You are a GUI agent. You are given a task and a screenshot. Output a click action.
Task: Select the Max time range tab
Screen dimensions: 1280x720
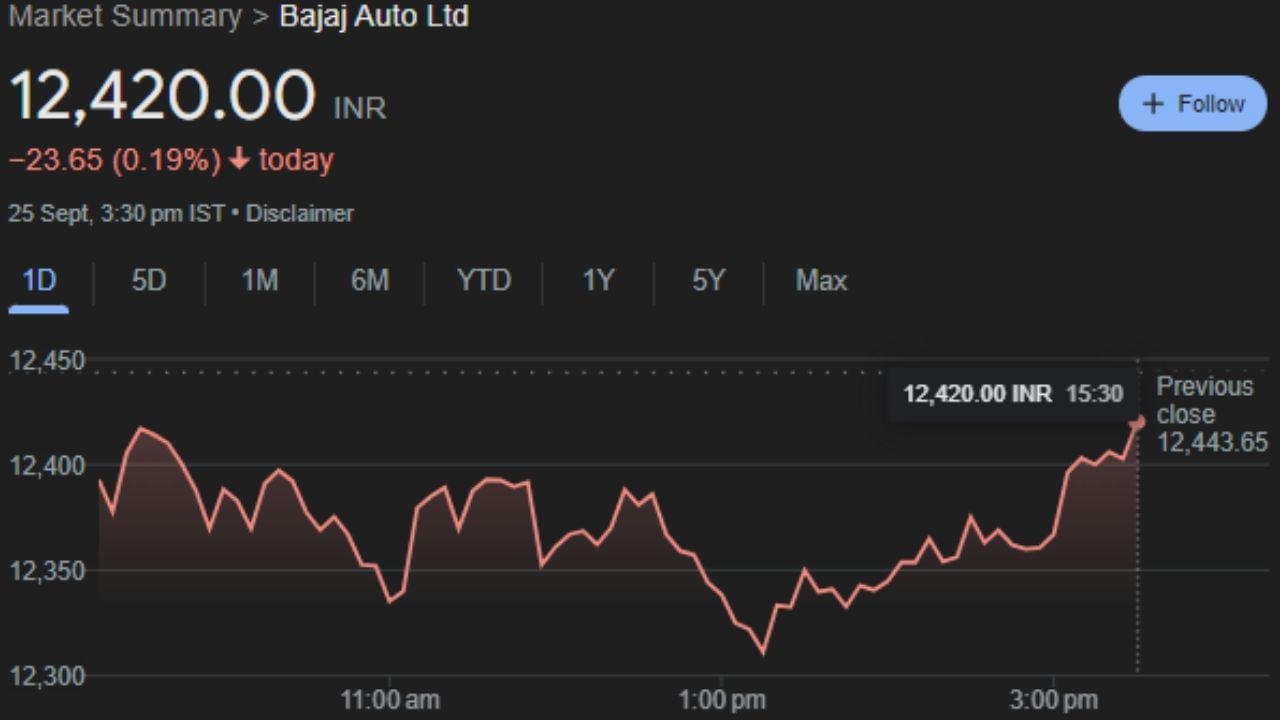(x=821, y=281)
